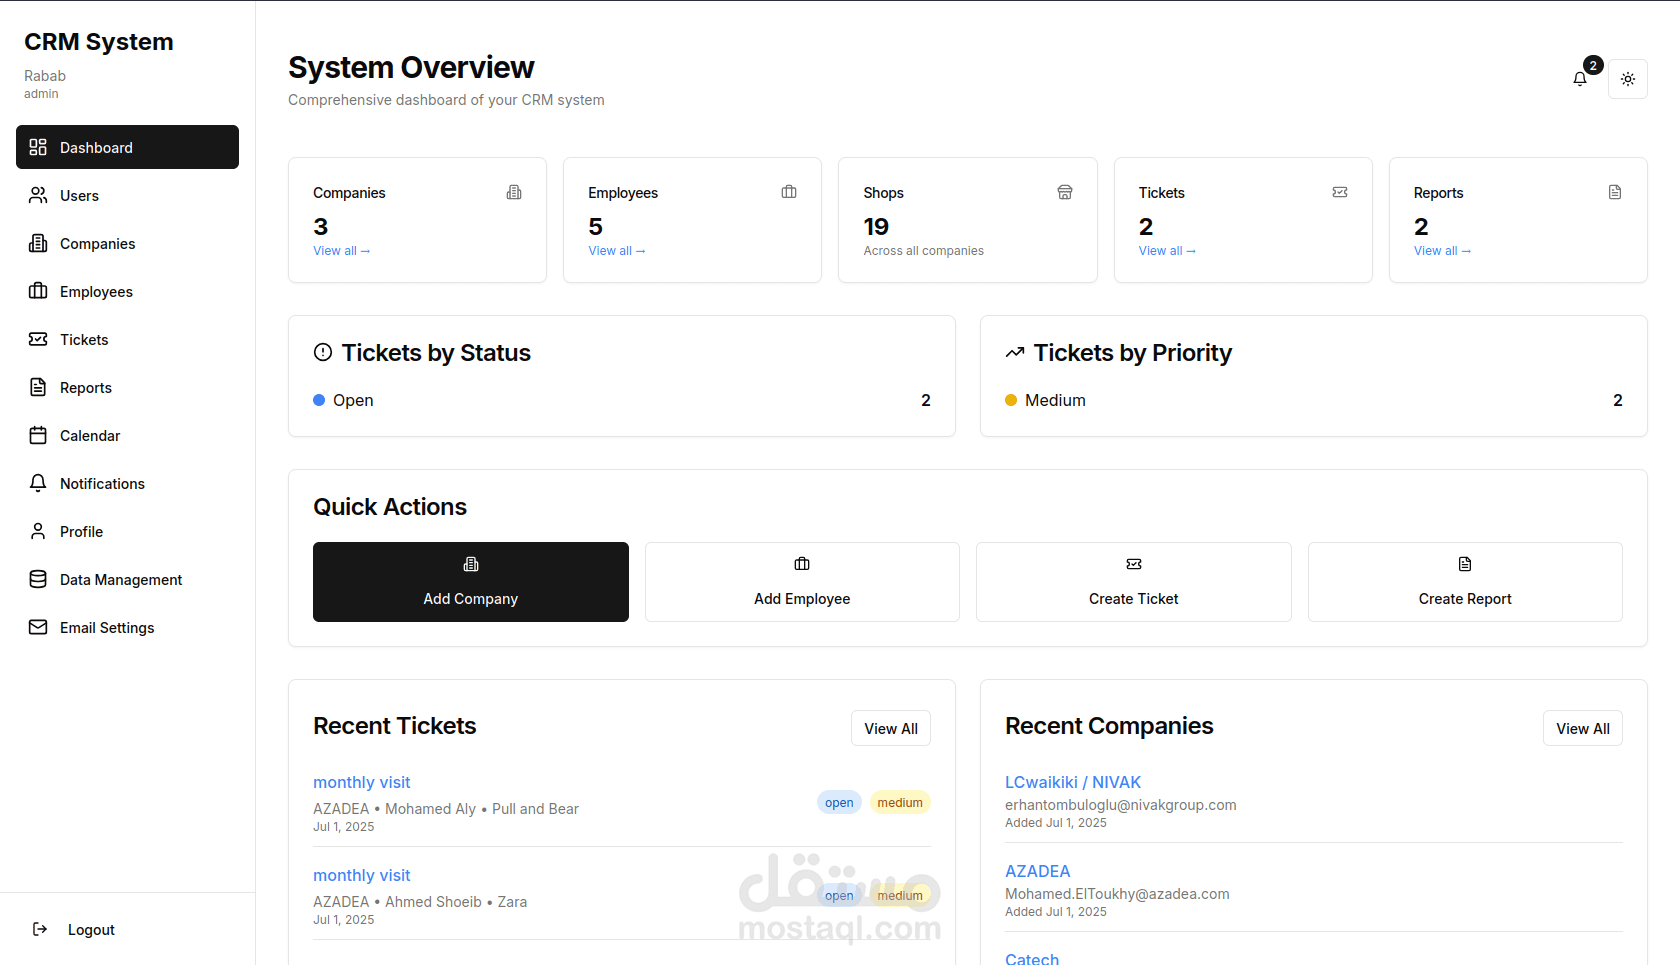The height and width of the screenshot is (965, 1680).
Task: Click the Employees briefcase icon in sidebar
Action: pyautogui.click(x=38, y=291)
